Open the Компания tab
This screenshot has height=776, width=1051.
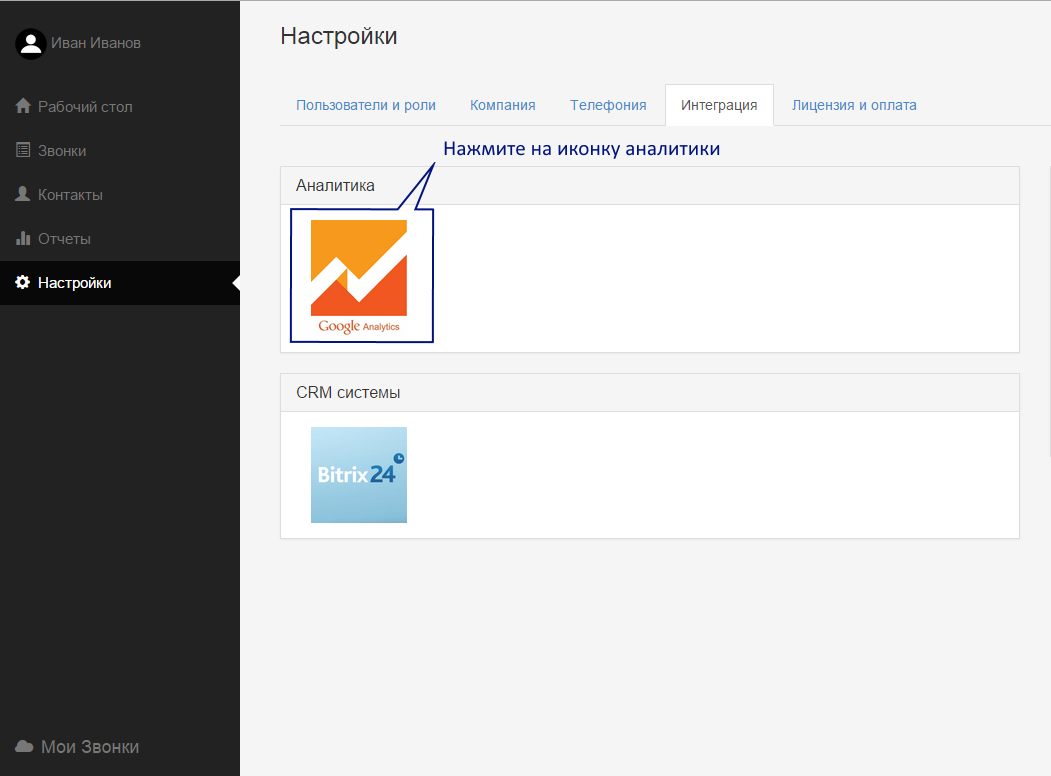[503, 105]
